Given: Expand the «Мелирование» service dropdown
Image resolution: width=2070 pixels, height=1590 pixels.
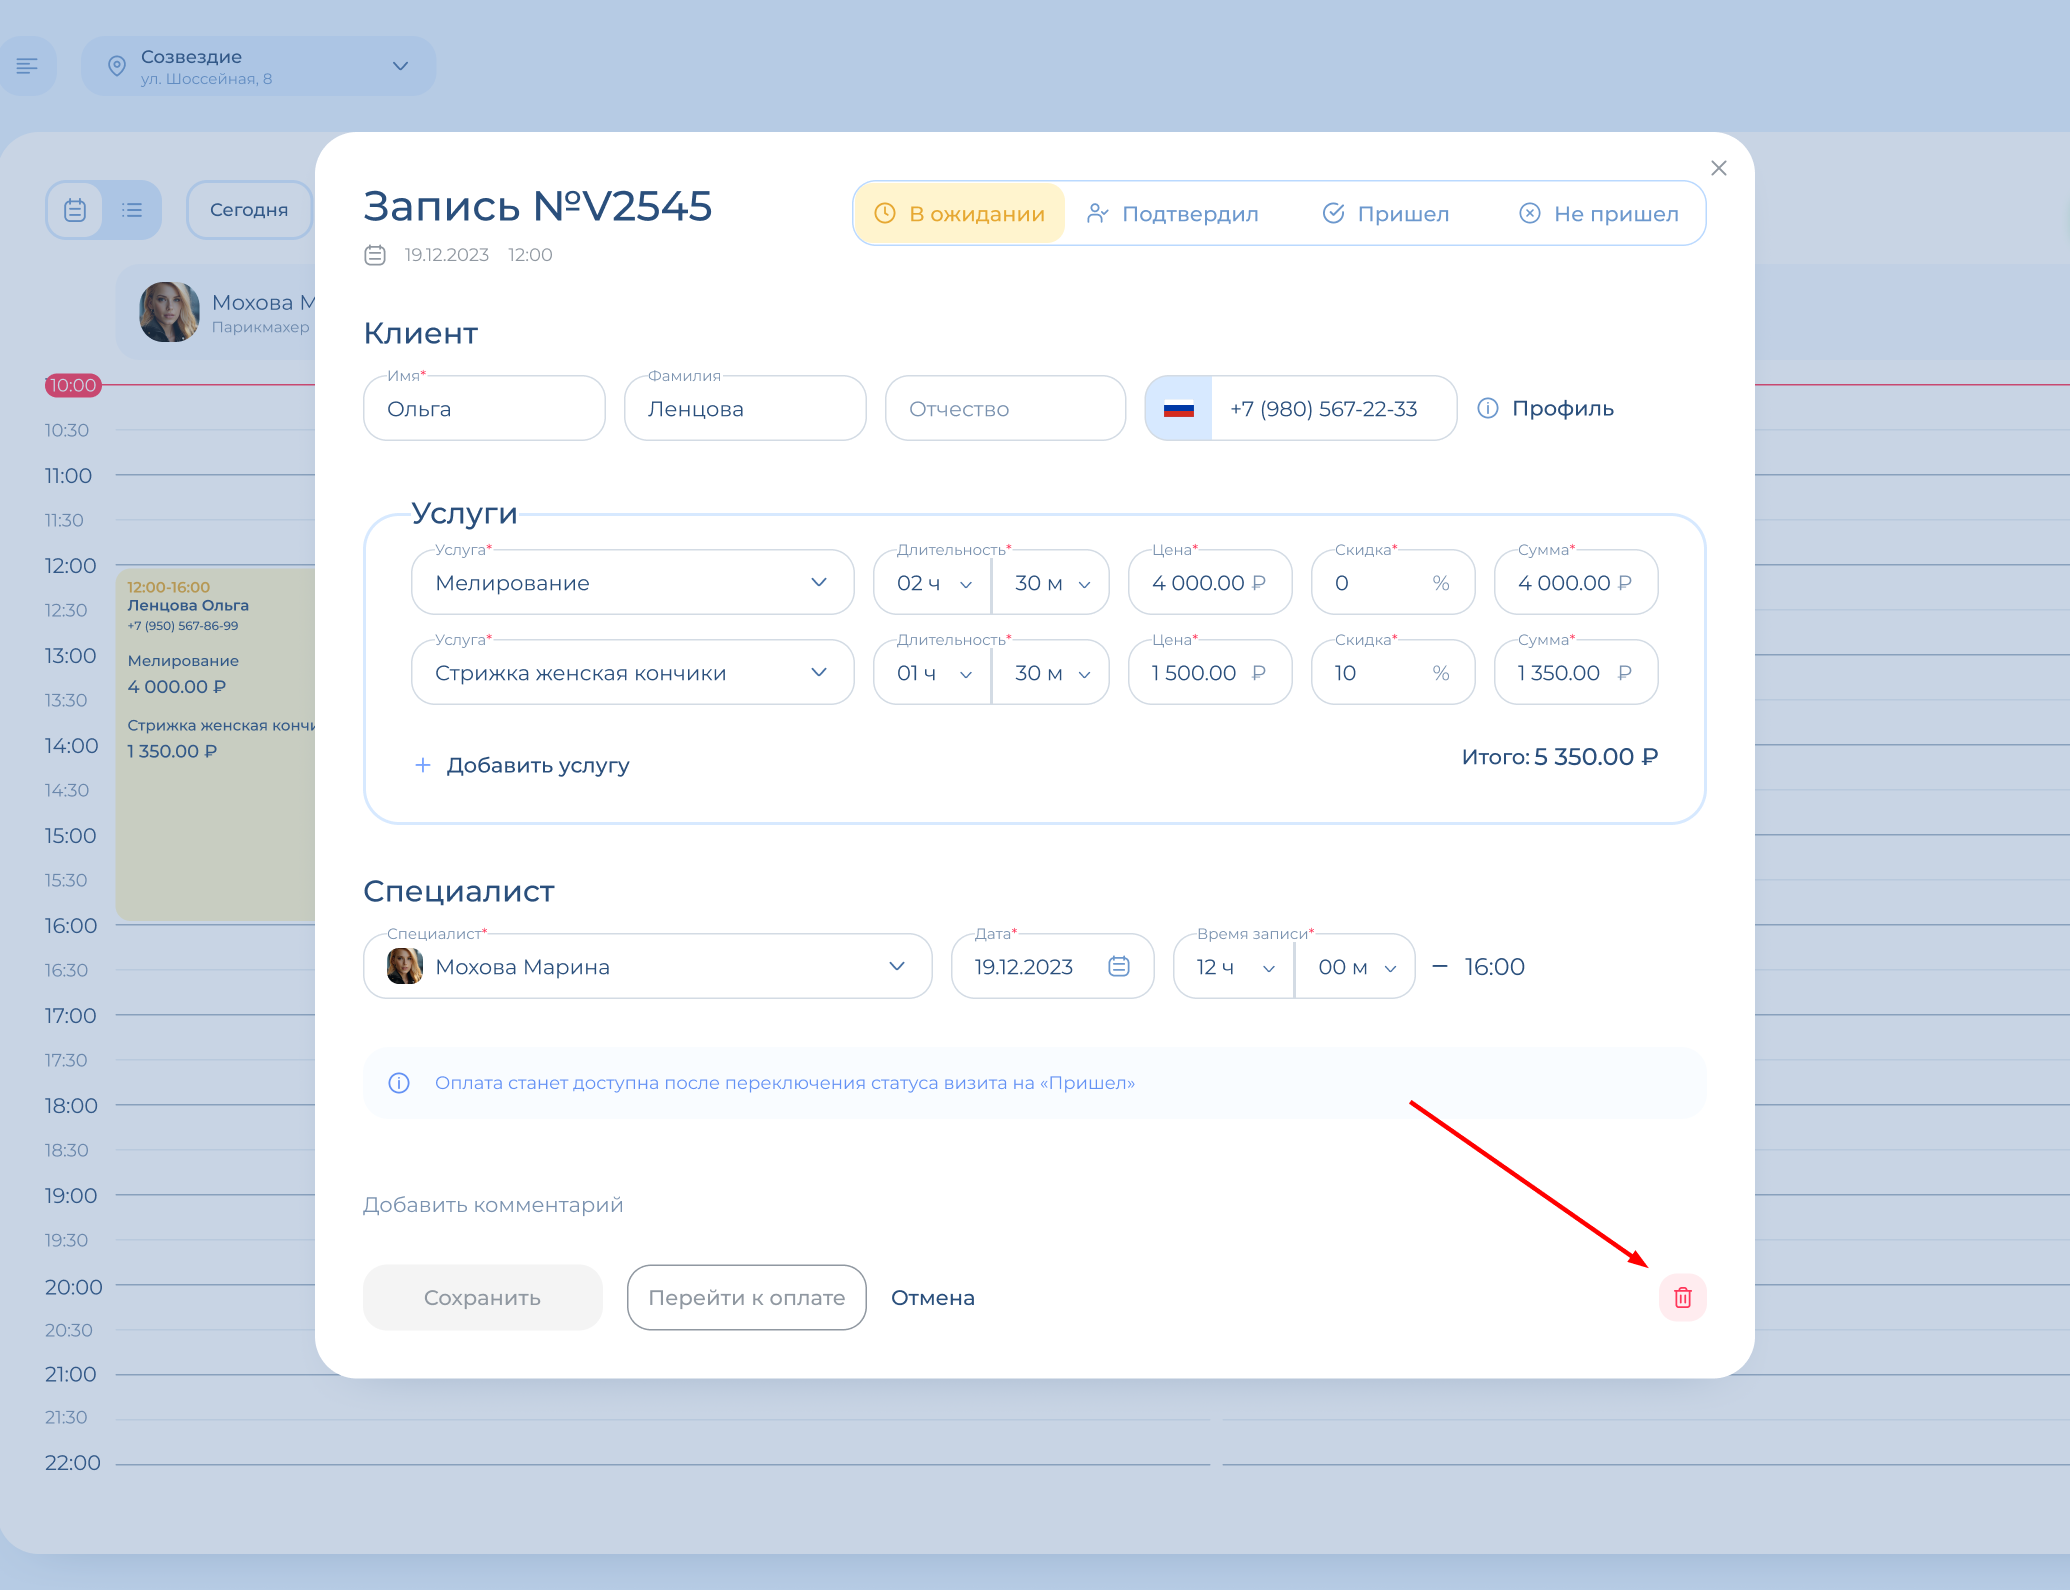Looking at the screenshot, I should pos(633,582).
